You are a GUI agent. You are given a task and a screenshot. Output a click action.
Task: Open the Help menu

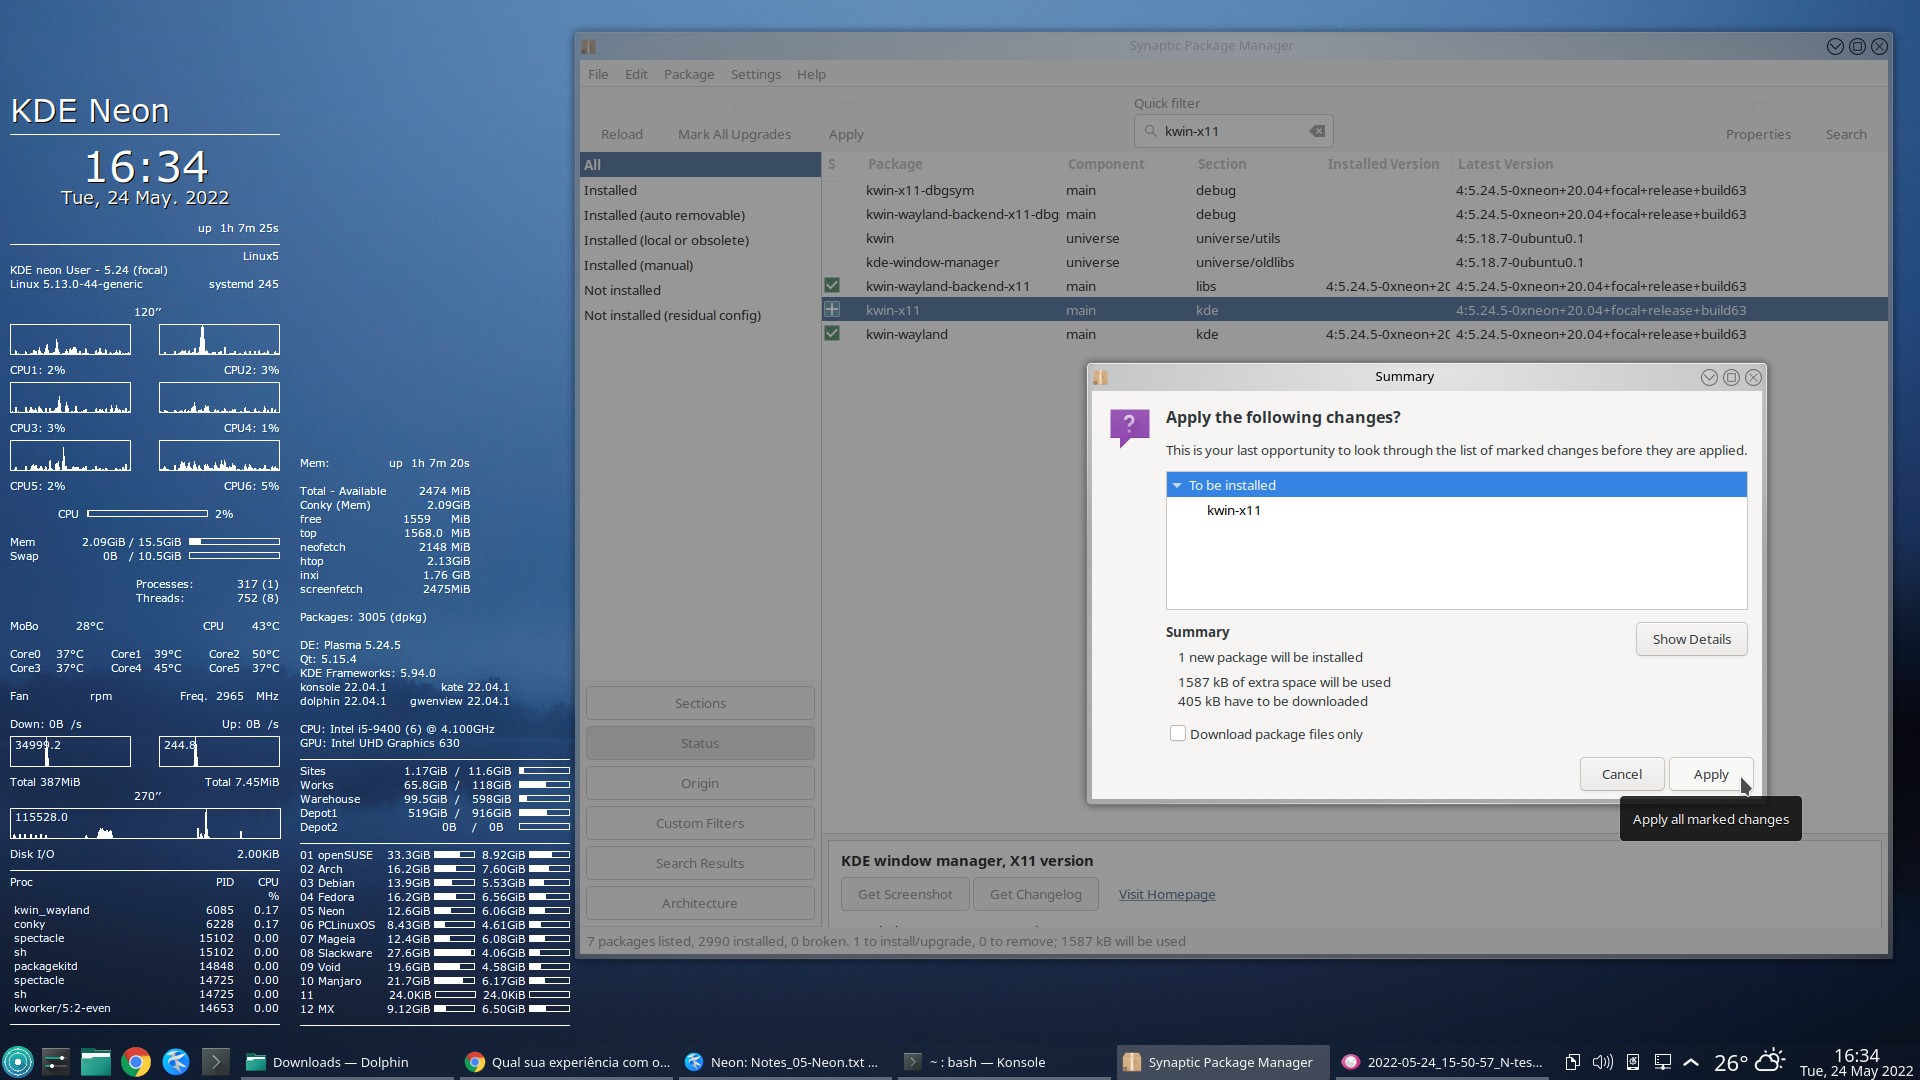[811, 74]
